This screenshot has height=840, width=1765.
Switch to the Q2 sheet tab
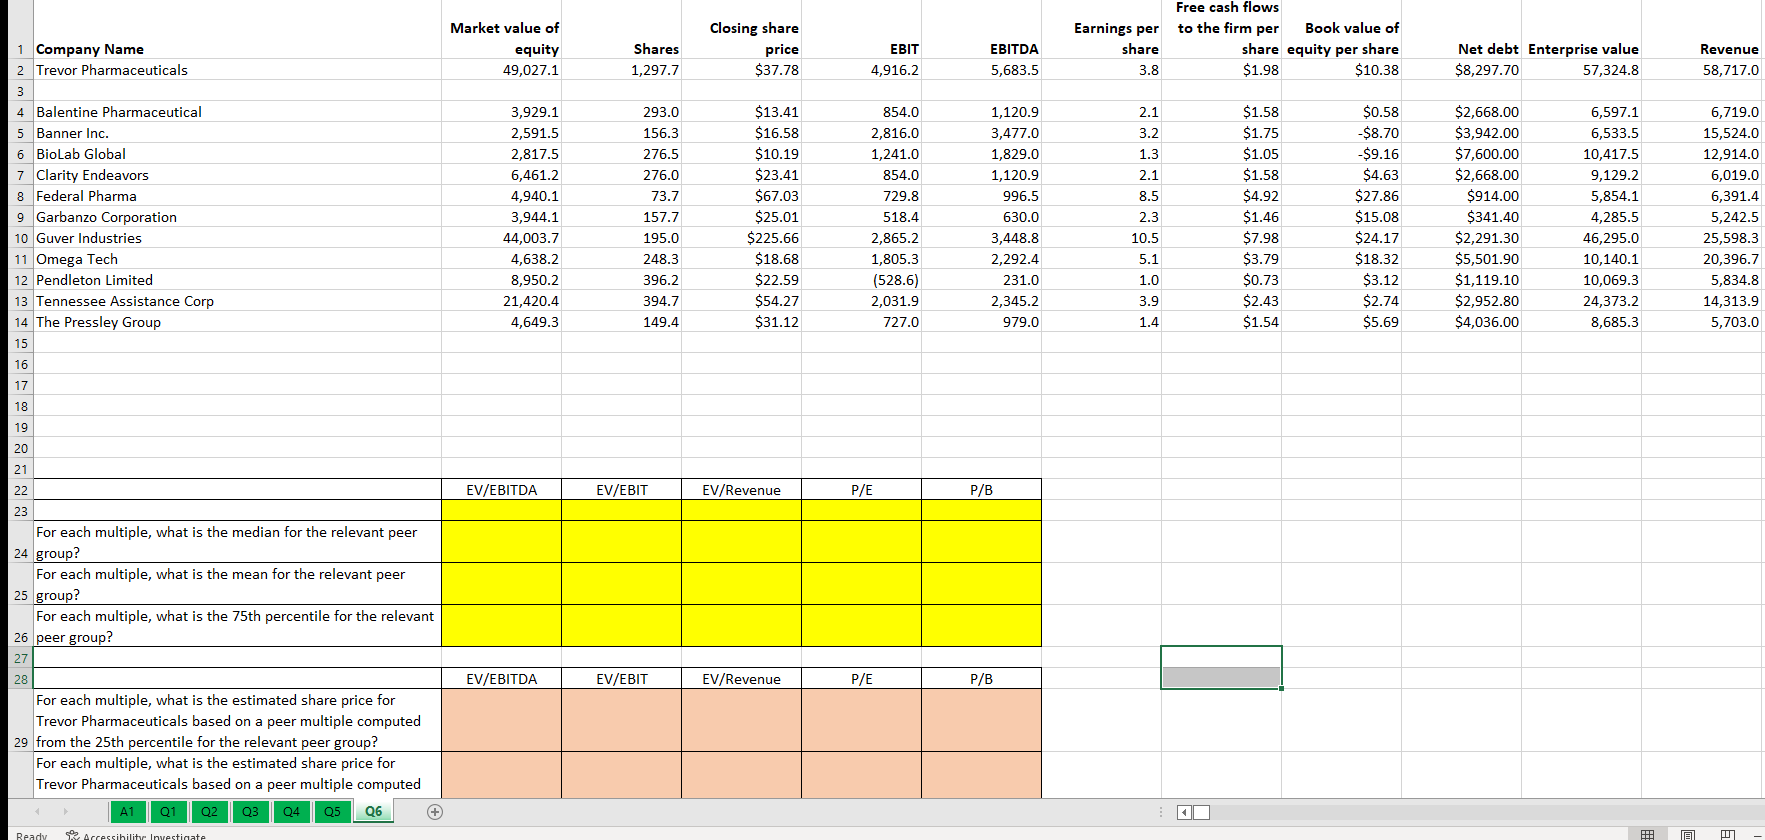coord(209,811)
